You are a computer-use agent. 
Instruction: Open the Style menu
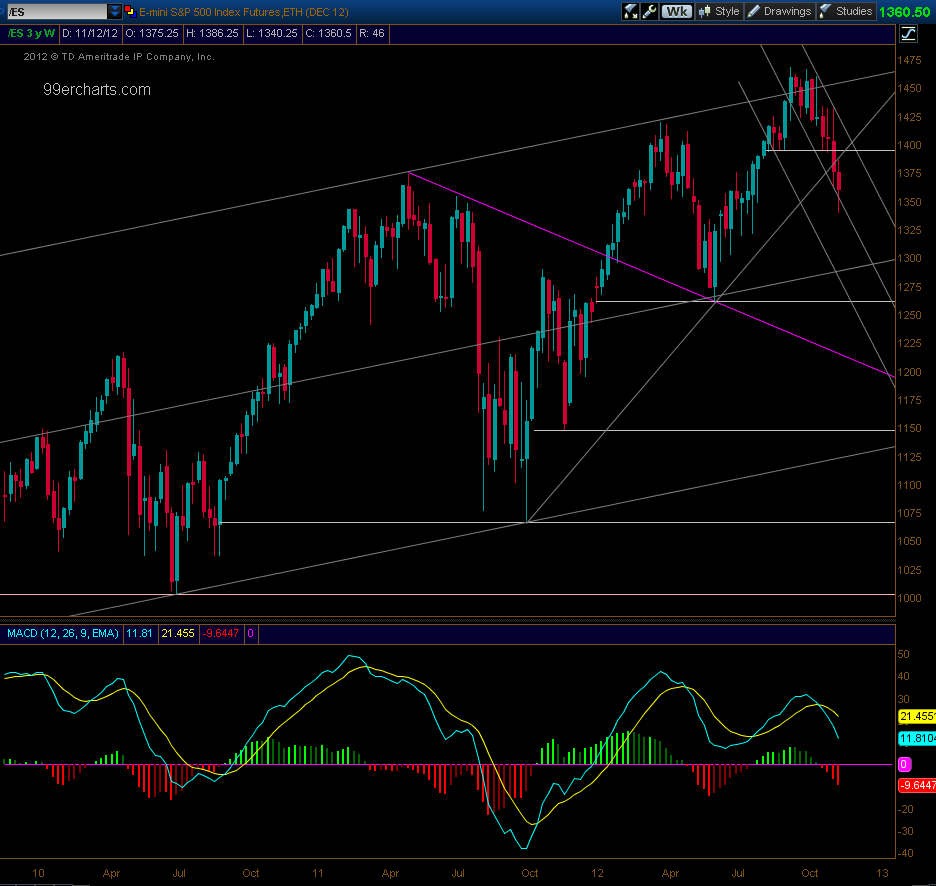(x=719, y=11)
